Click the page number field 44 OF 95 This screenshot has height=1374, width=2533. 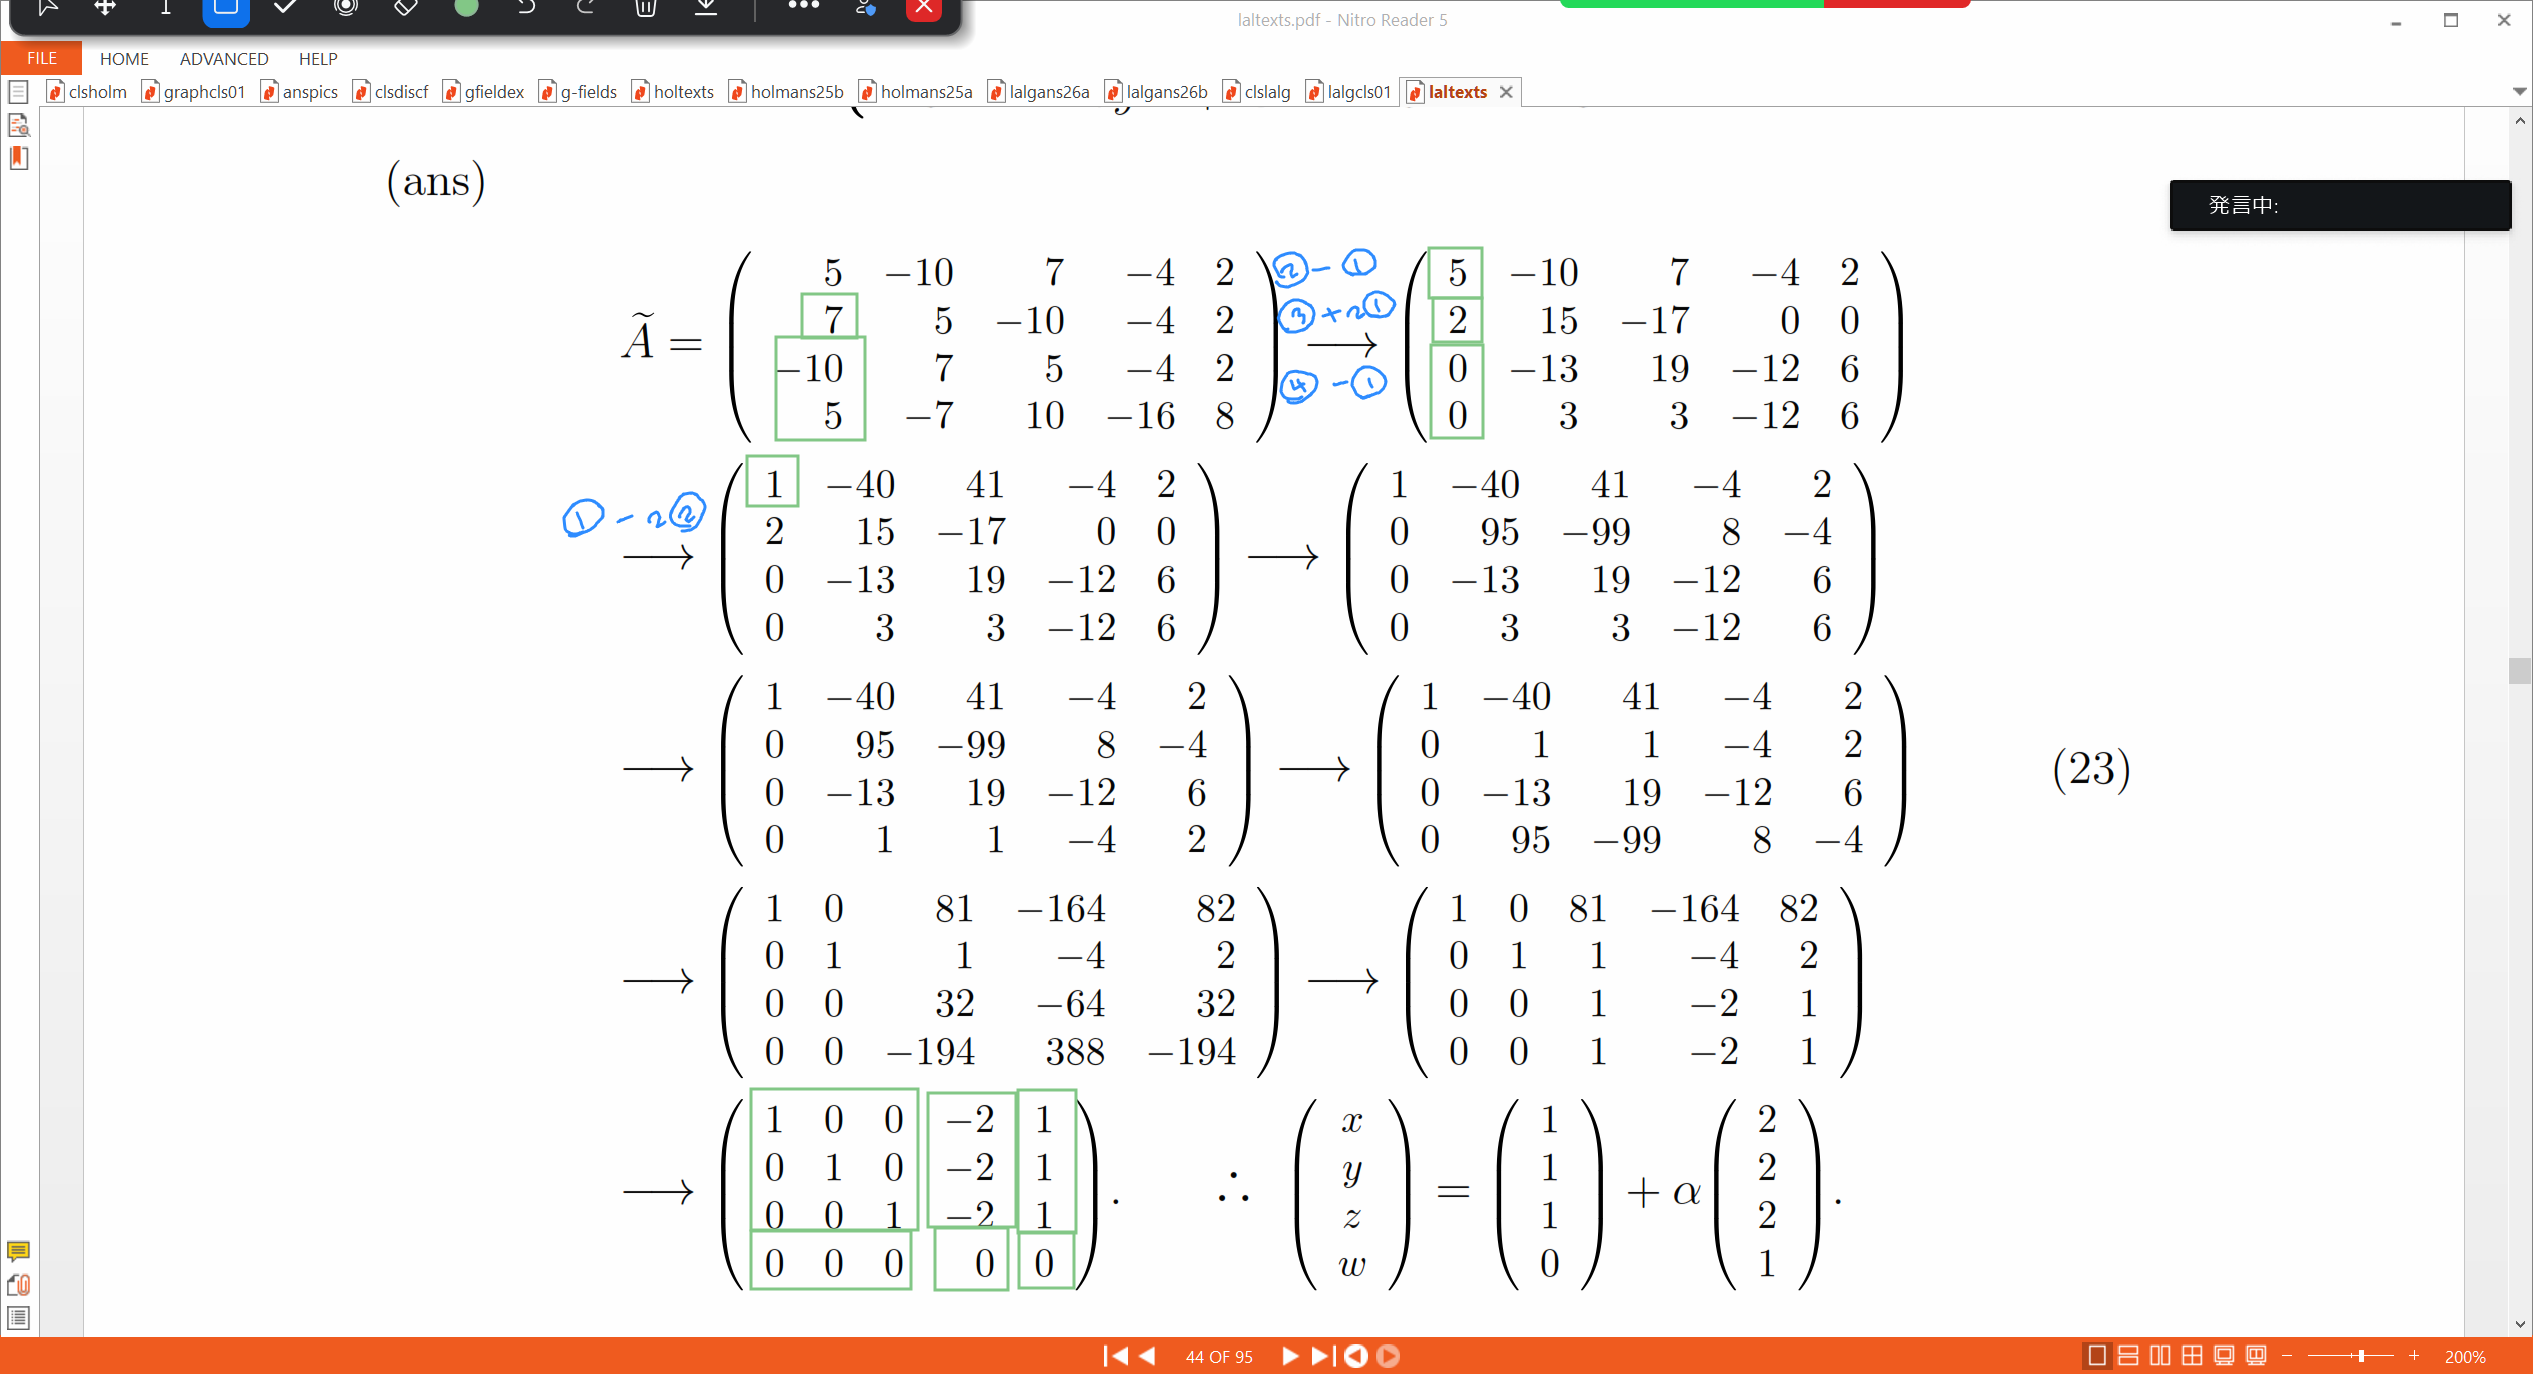(1218, 1357)
